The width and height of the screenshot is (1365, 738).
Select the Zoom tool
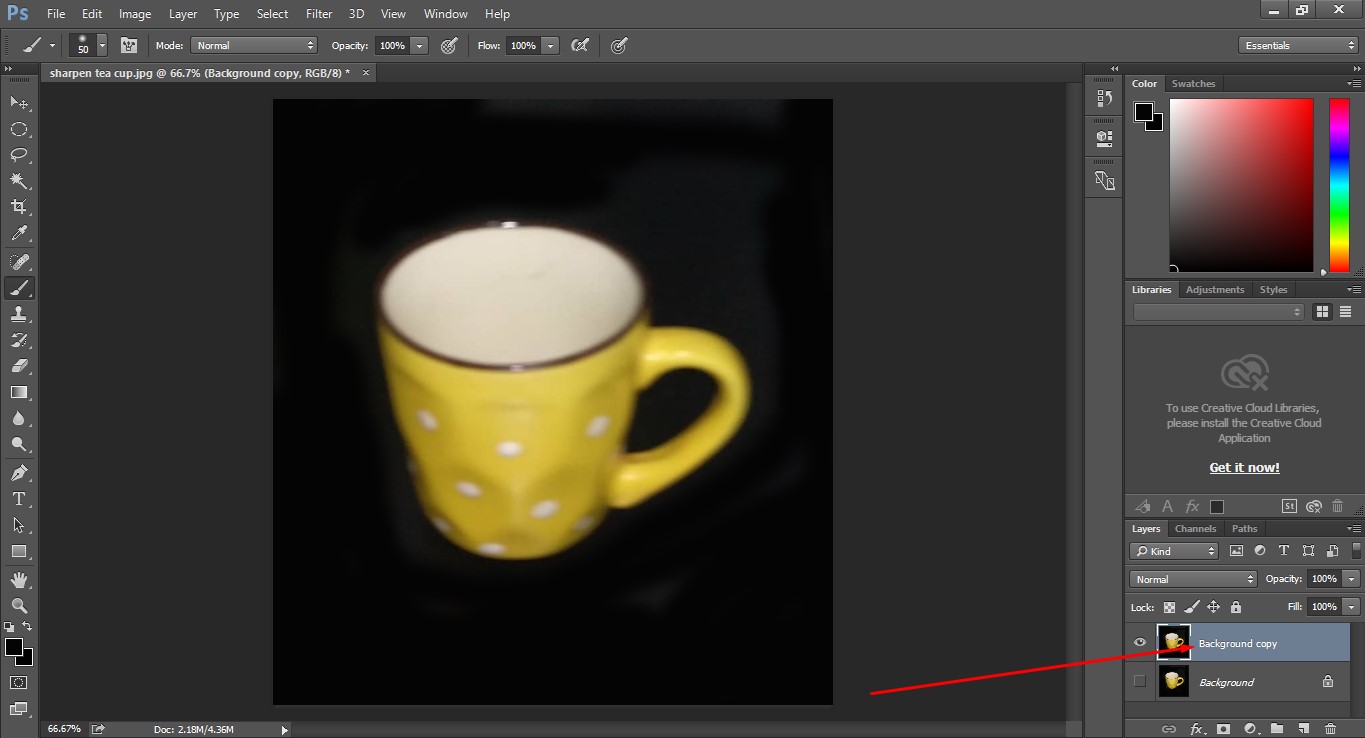(18, 606)
